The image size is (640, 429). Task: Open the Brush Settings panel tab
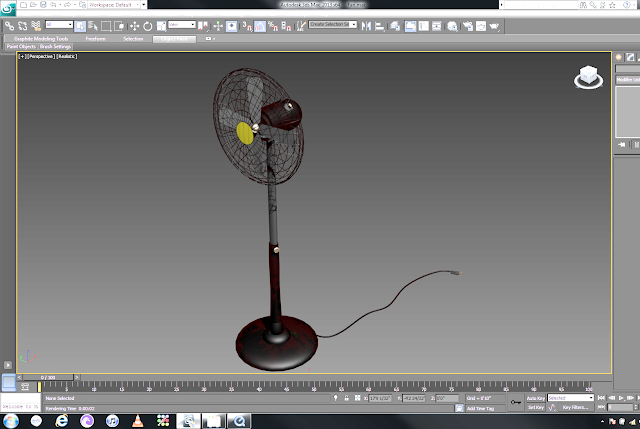click(56, 47)
